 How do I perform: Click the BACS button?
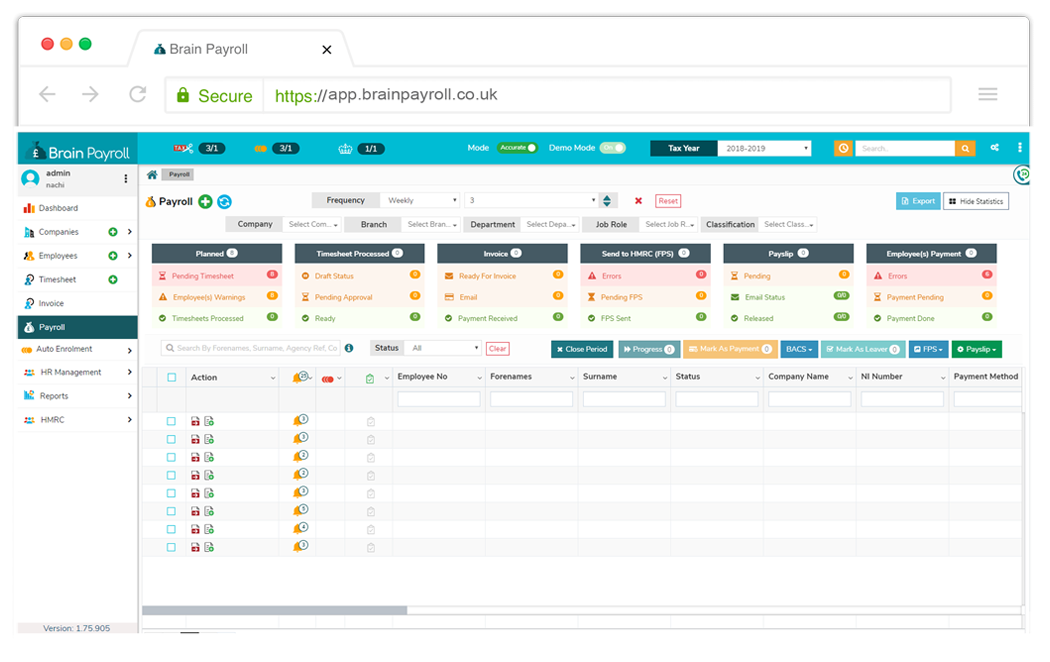click(x=798, y=349)
